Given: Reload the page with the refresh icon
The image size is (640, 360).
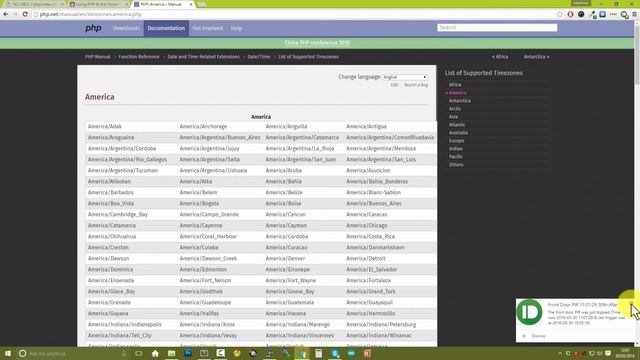Looking at the screenshot, I should 25,14.
